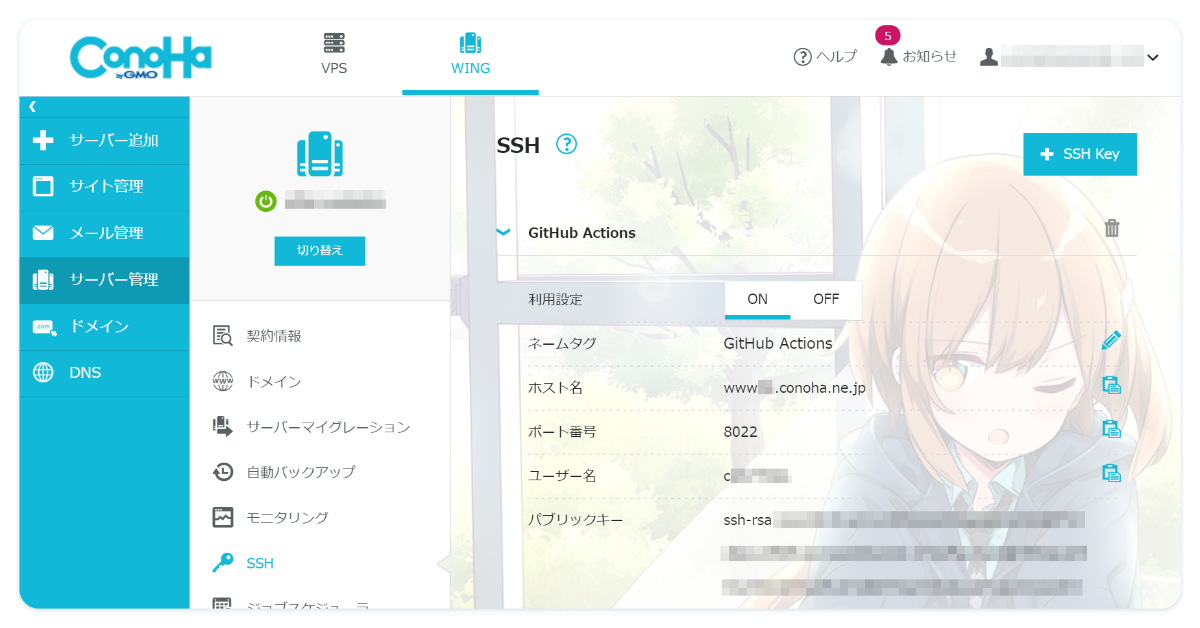Set 利用設定 to OFF
Viewport: 1200px width, 628px height.
point(826,299)
